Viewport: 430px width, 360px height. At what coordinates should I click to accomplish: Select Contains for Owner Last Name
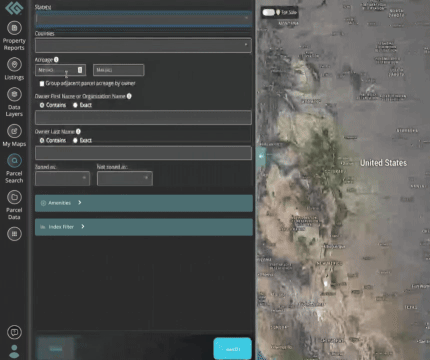(42, 140)
